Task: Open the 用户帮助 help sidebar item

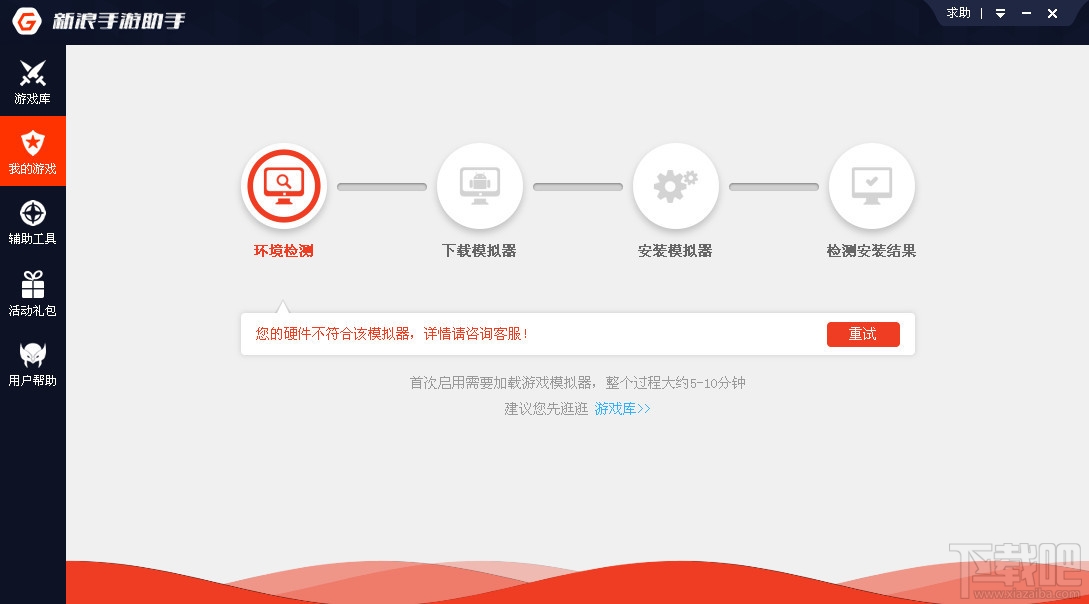Action: click(33, 364)
